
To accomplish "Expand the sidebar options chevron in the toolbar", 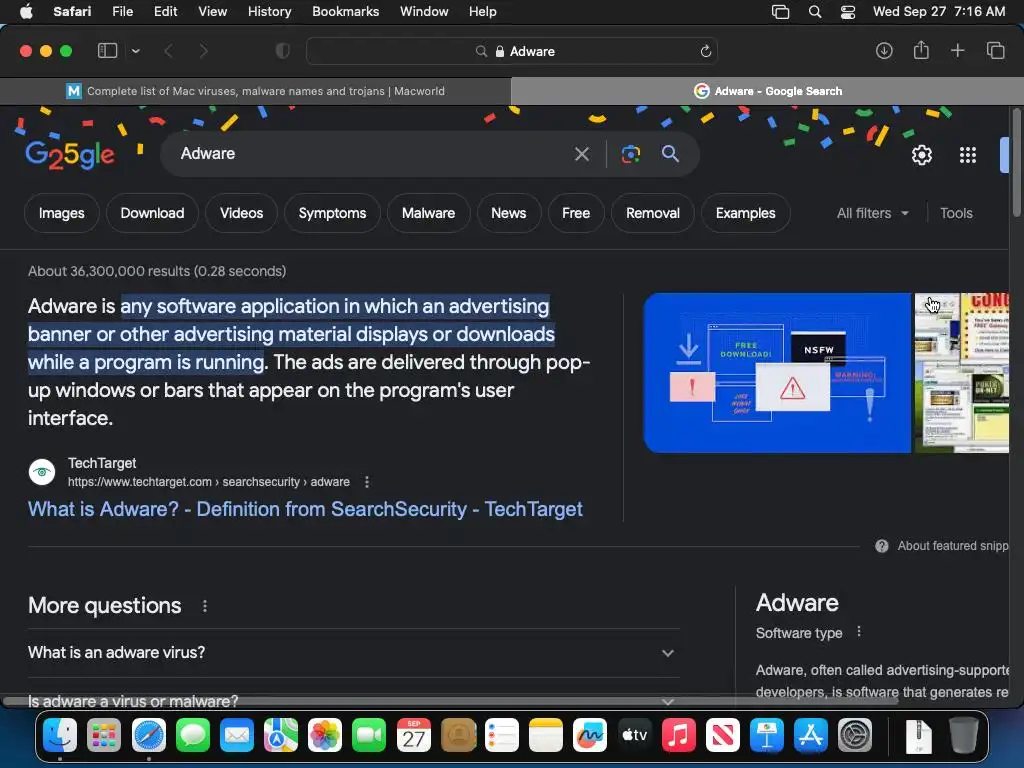I will pyautogui.click(x=135, y=51).
